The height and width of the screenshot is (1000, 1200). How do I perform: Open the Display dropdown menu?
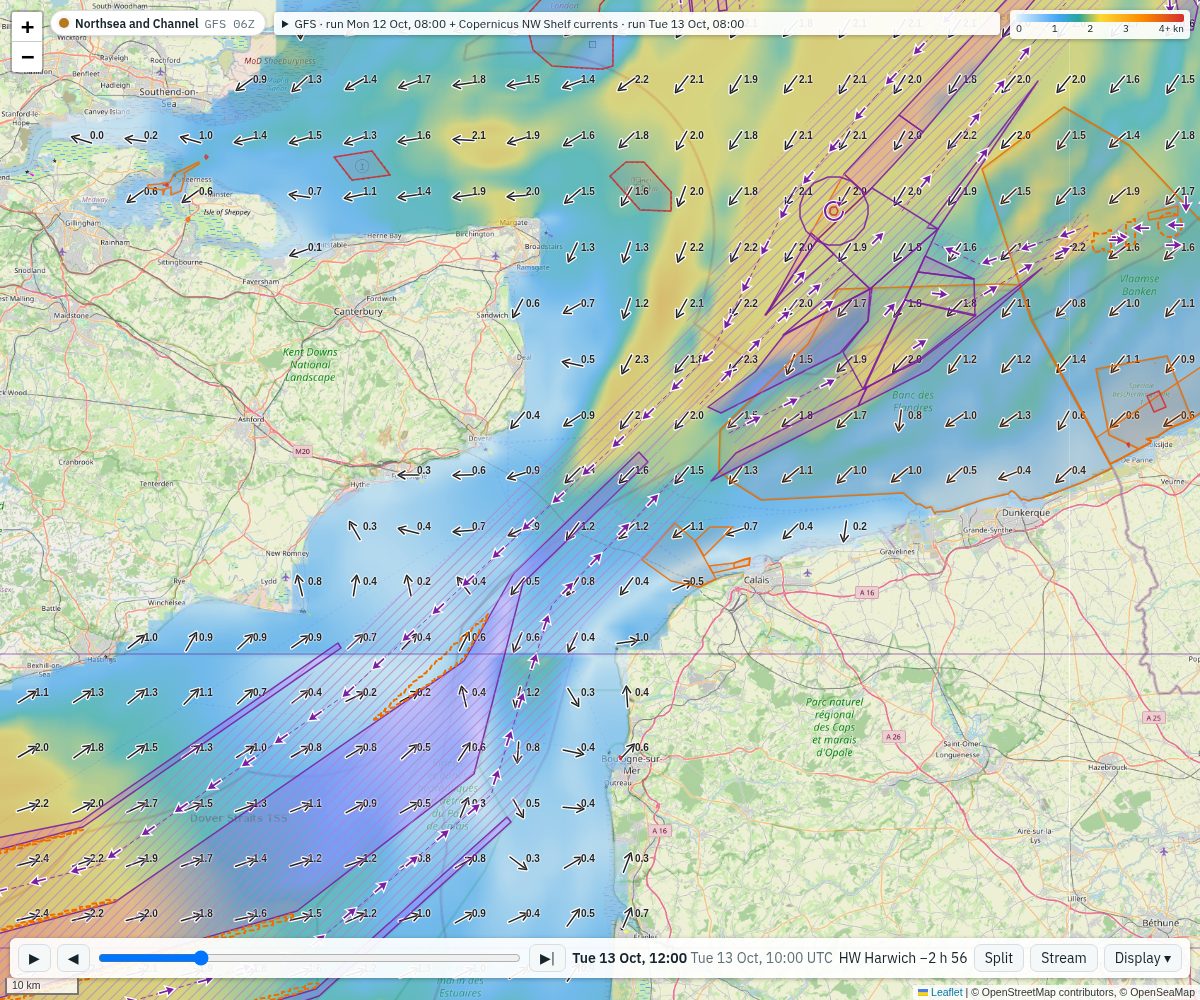click(x=1143, y=958)
